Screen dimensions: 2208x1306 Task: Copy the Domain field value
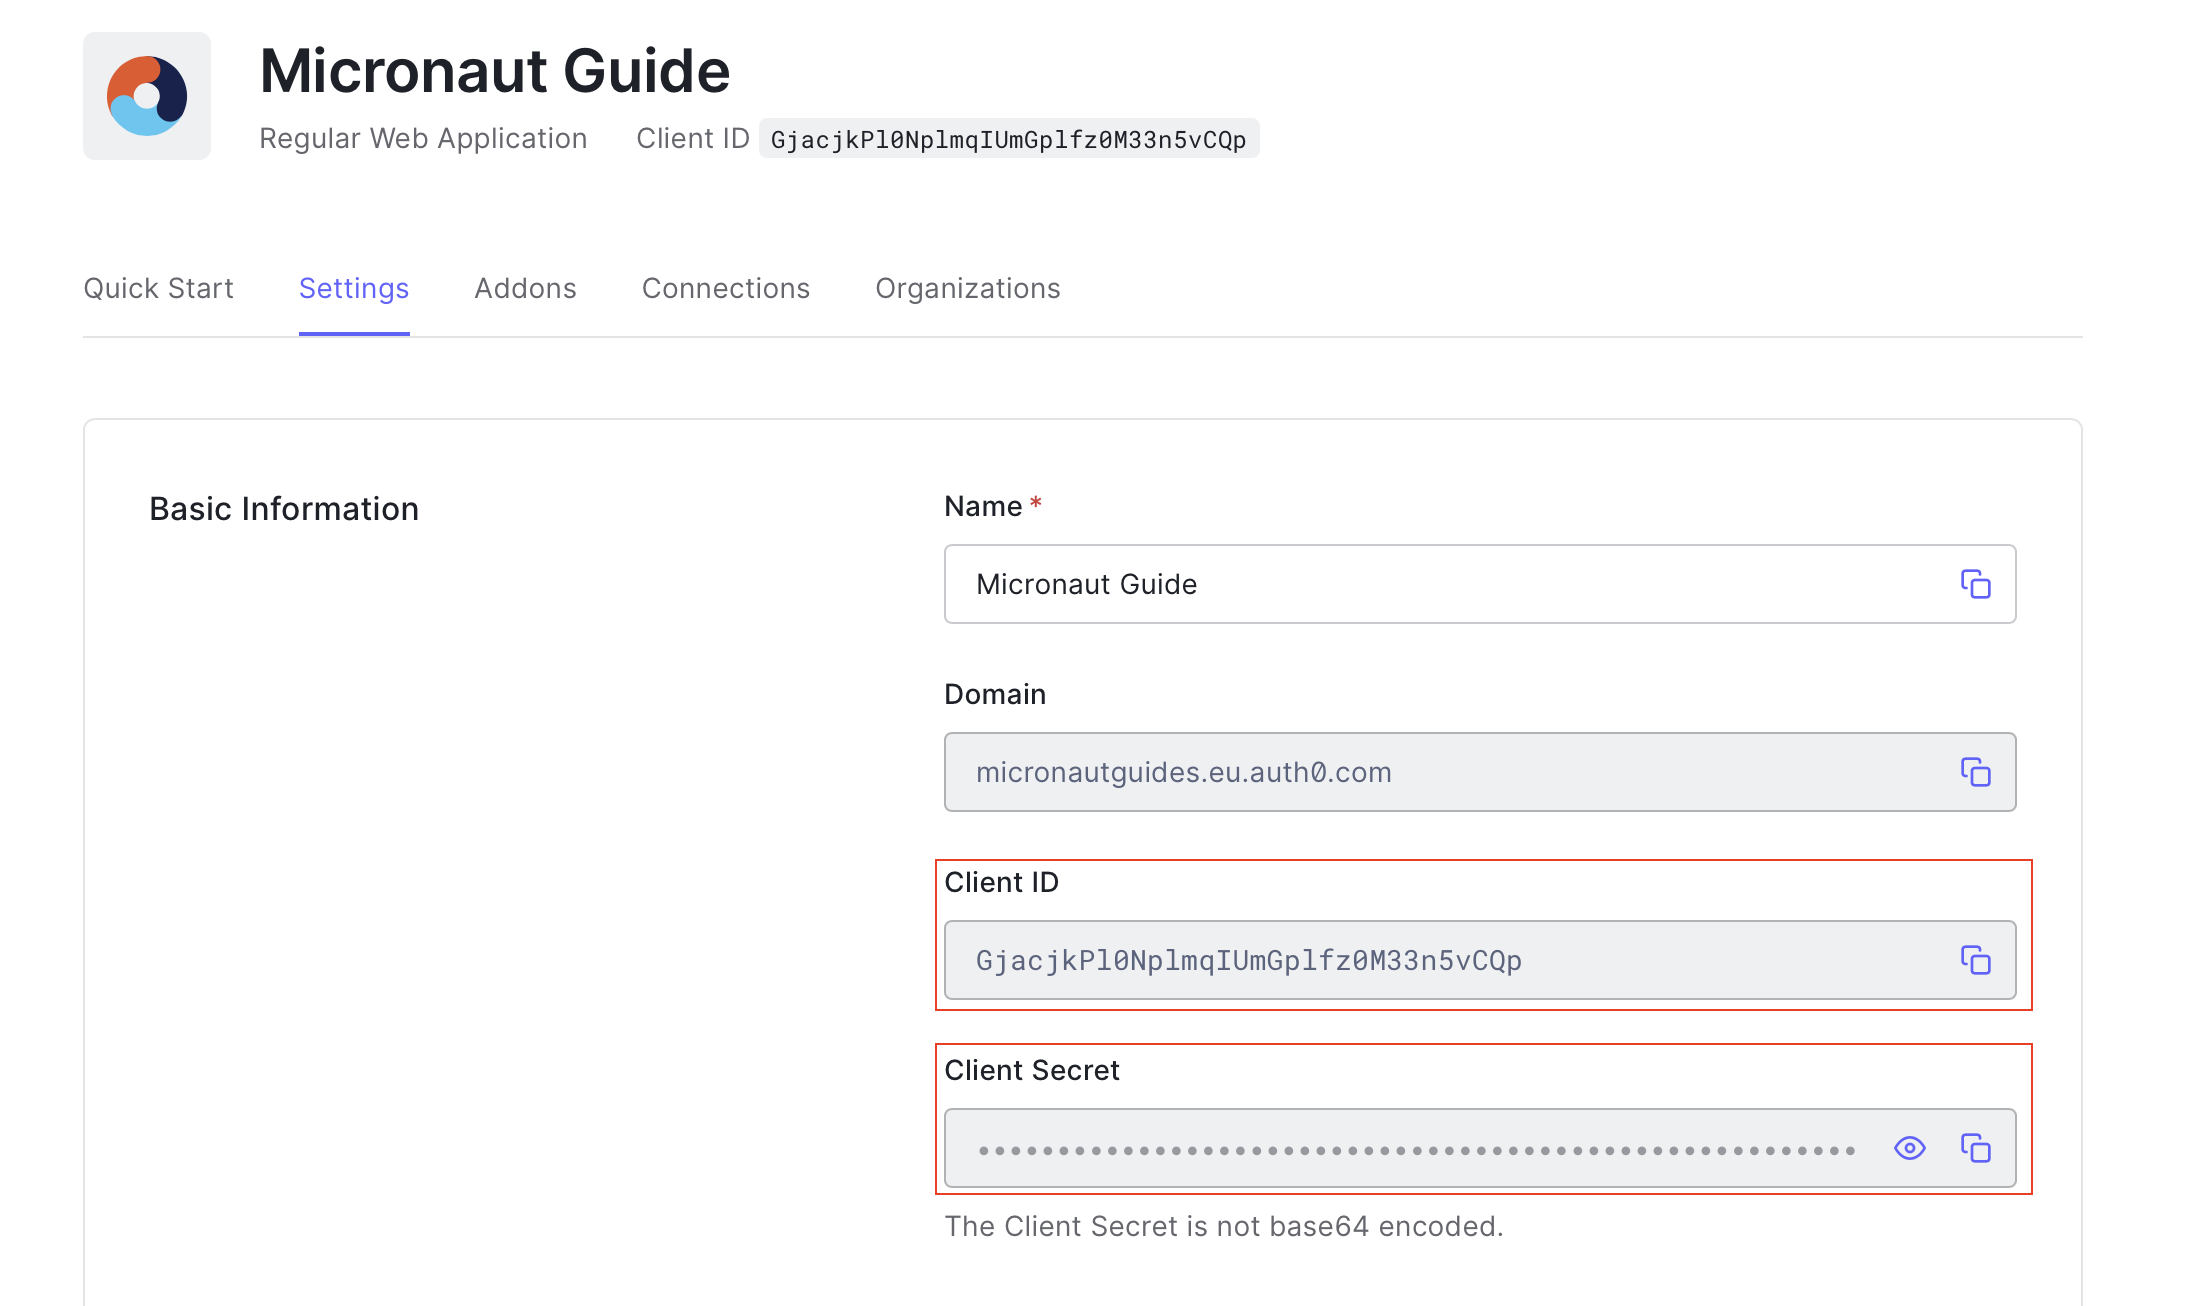[1975, 772]
